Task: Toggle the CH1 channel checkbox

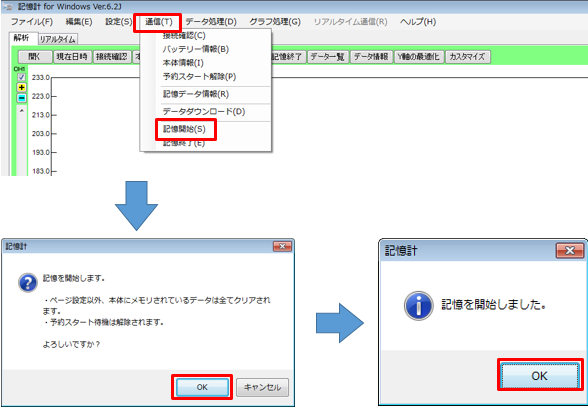Action: 21,77
